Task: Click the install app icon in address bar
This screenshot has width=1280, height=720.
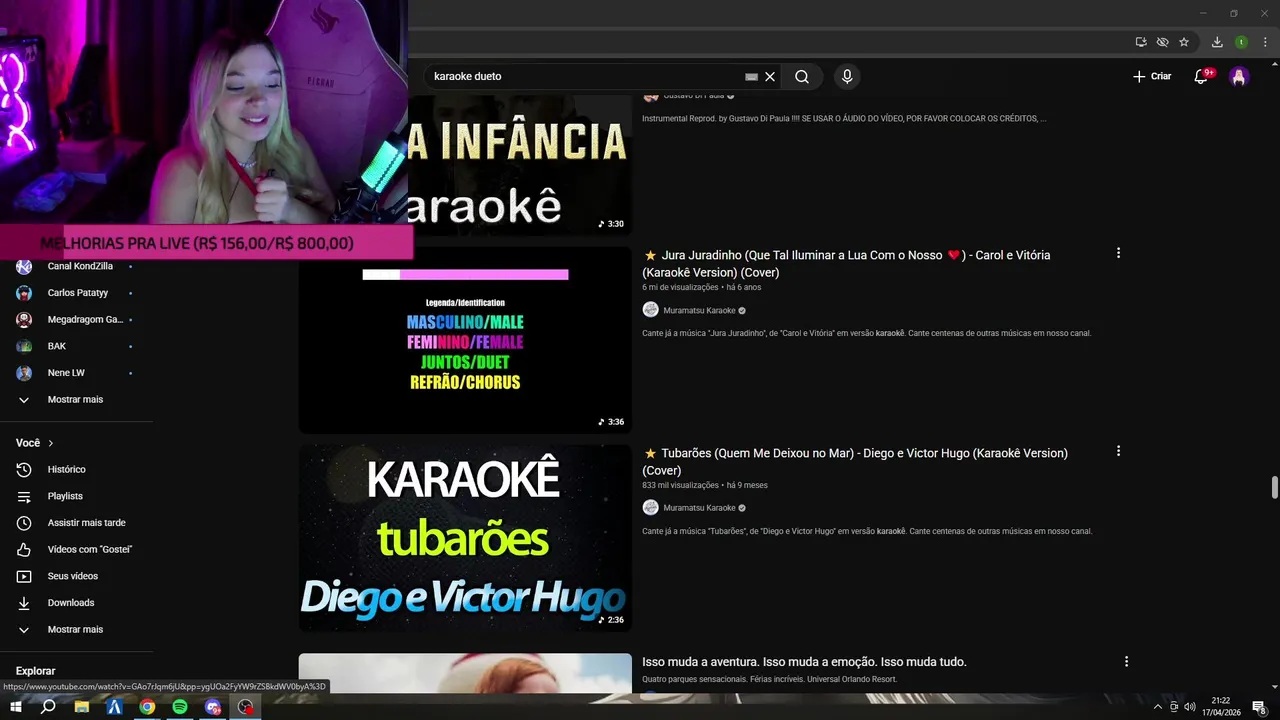Action: (x=1141, y=42)
